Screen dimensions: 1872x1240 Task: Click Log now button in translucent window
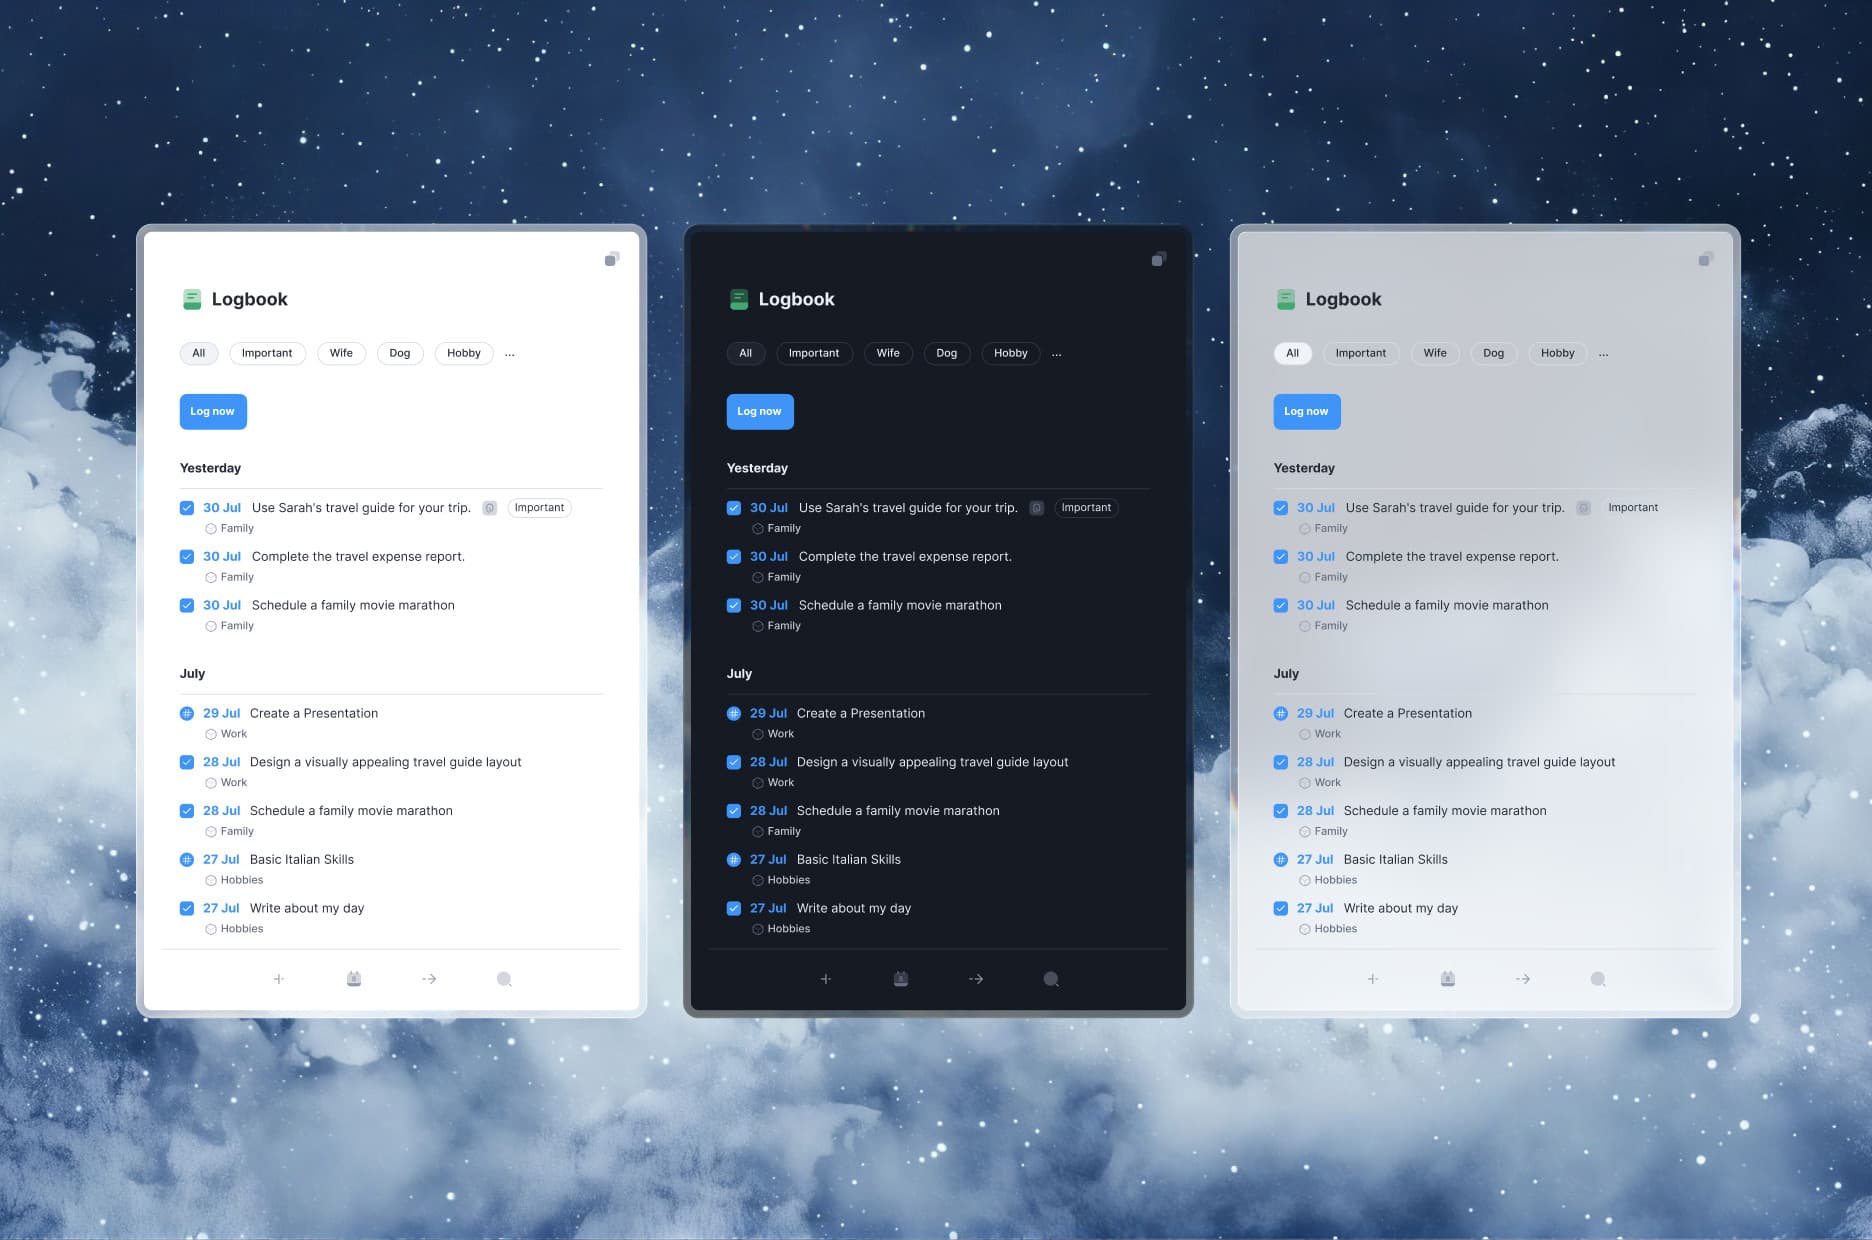pyautogui.click(x=1307, y=412)
